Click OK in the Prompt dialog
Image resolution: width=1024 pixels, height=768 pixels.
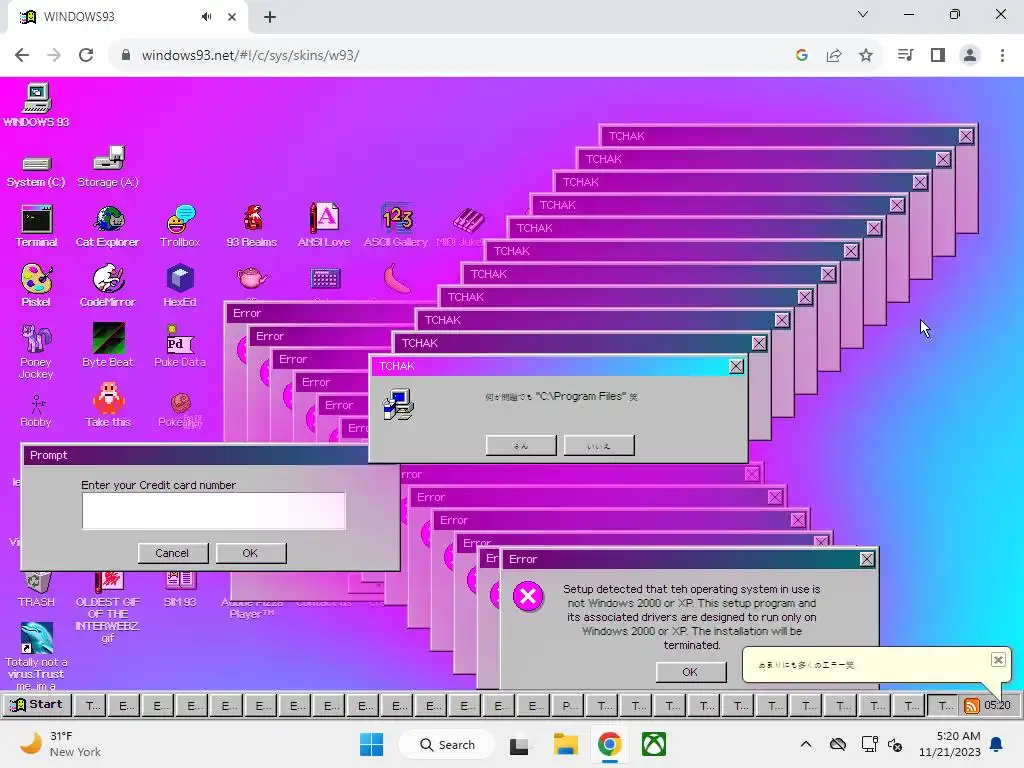coord(250,553)
